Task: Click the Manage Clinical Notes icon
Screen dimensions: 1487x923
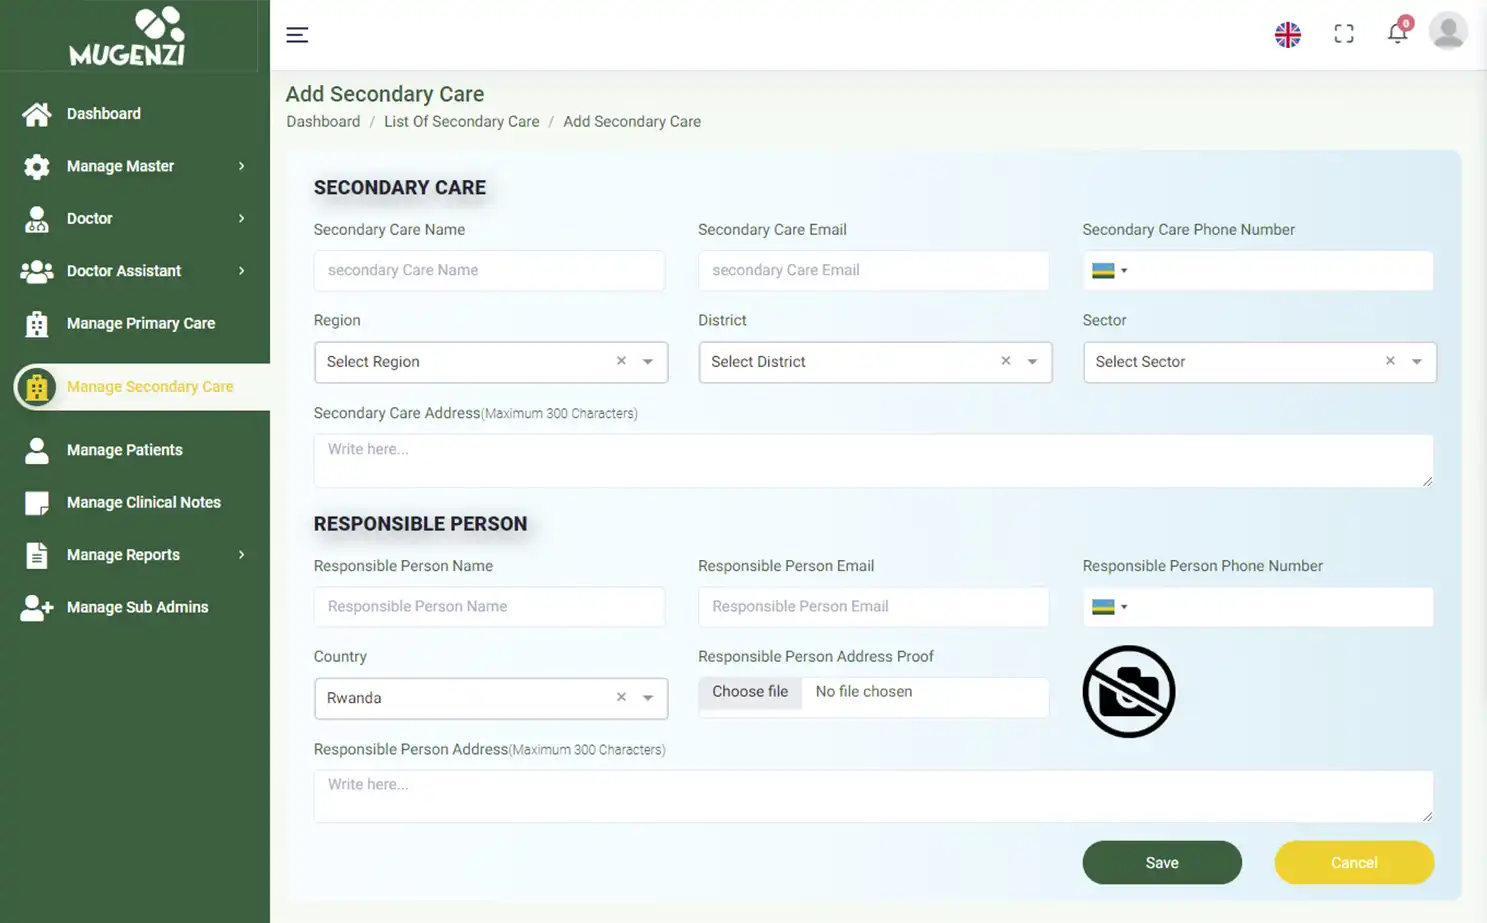Action: tap(37, 503)
